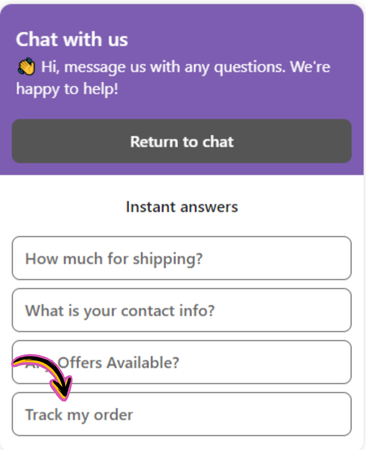366x450 pixels.
Task: Select the 'How much for shipping?' answer
Action: [x=182, y=258]
